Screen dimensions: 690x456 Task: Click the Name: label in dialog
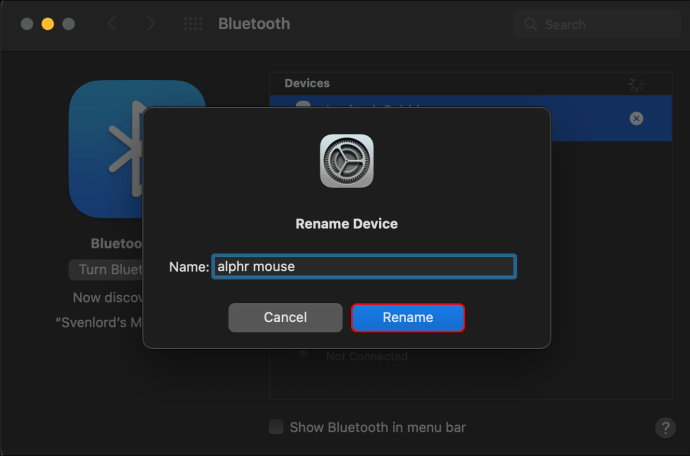click(x=189, y=267)
